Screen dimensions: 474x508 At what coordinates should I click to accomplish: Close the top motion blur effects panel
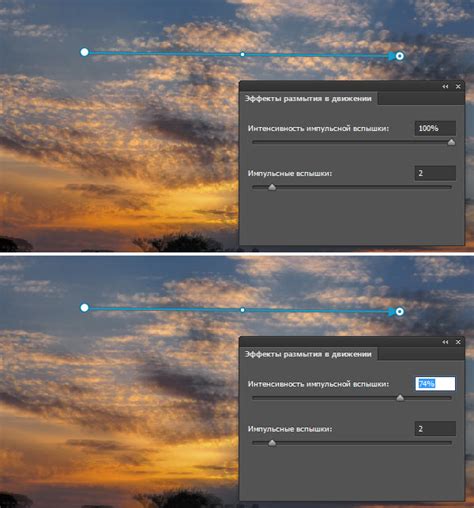(x=458, y=87)
